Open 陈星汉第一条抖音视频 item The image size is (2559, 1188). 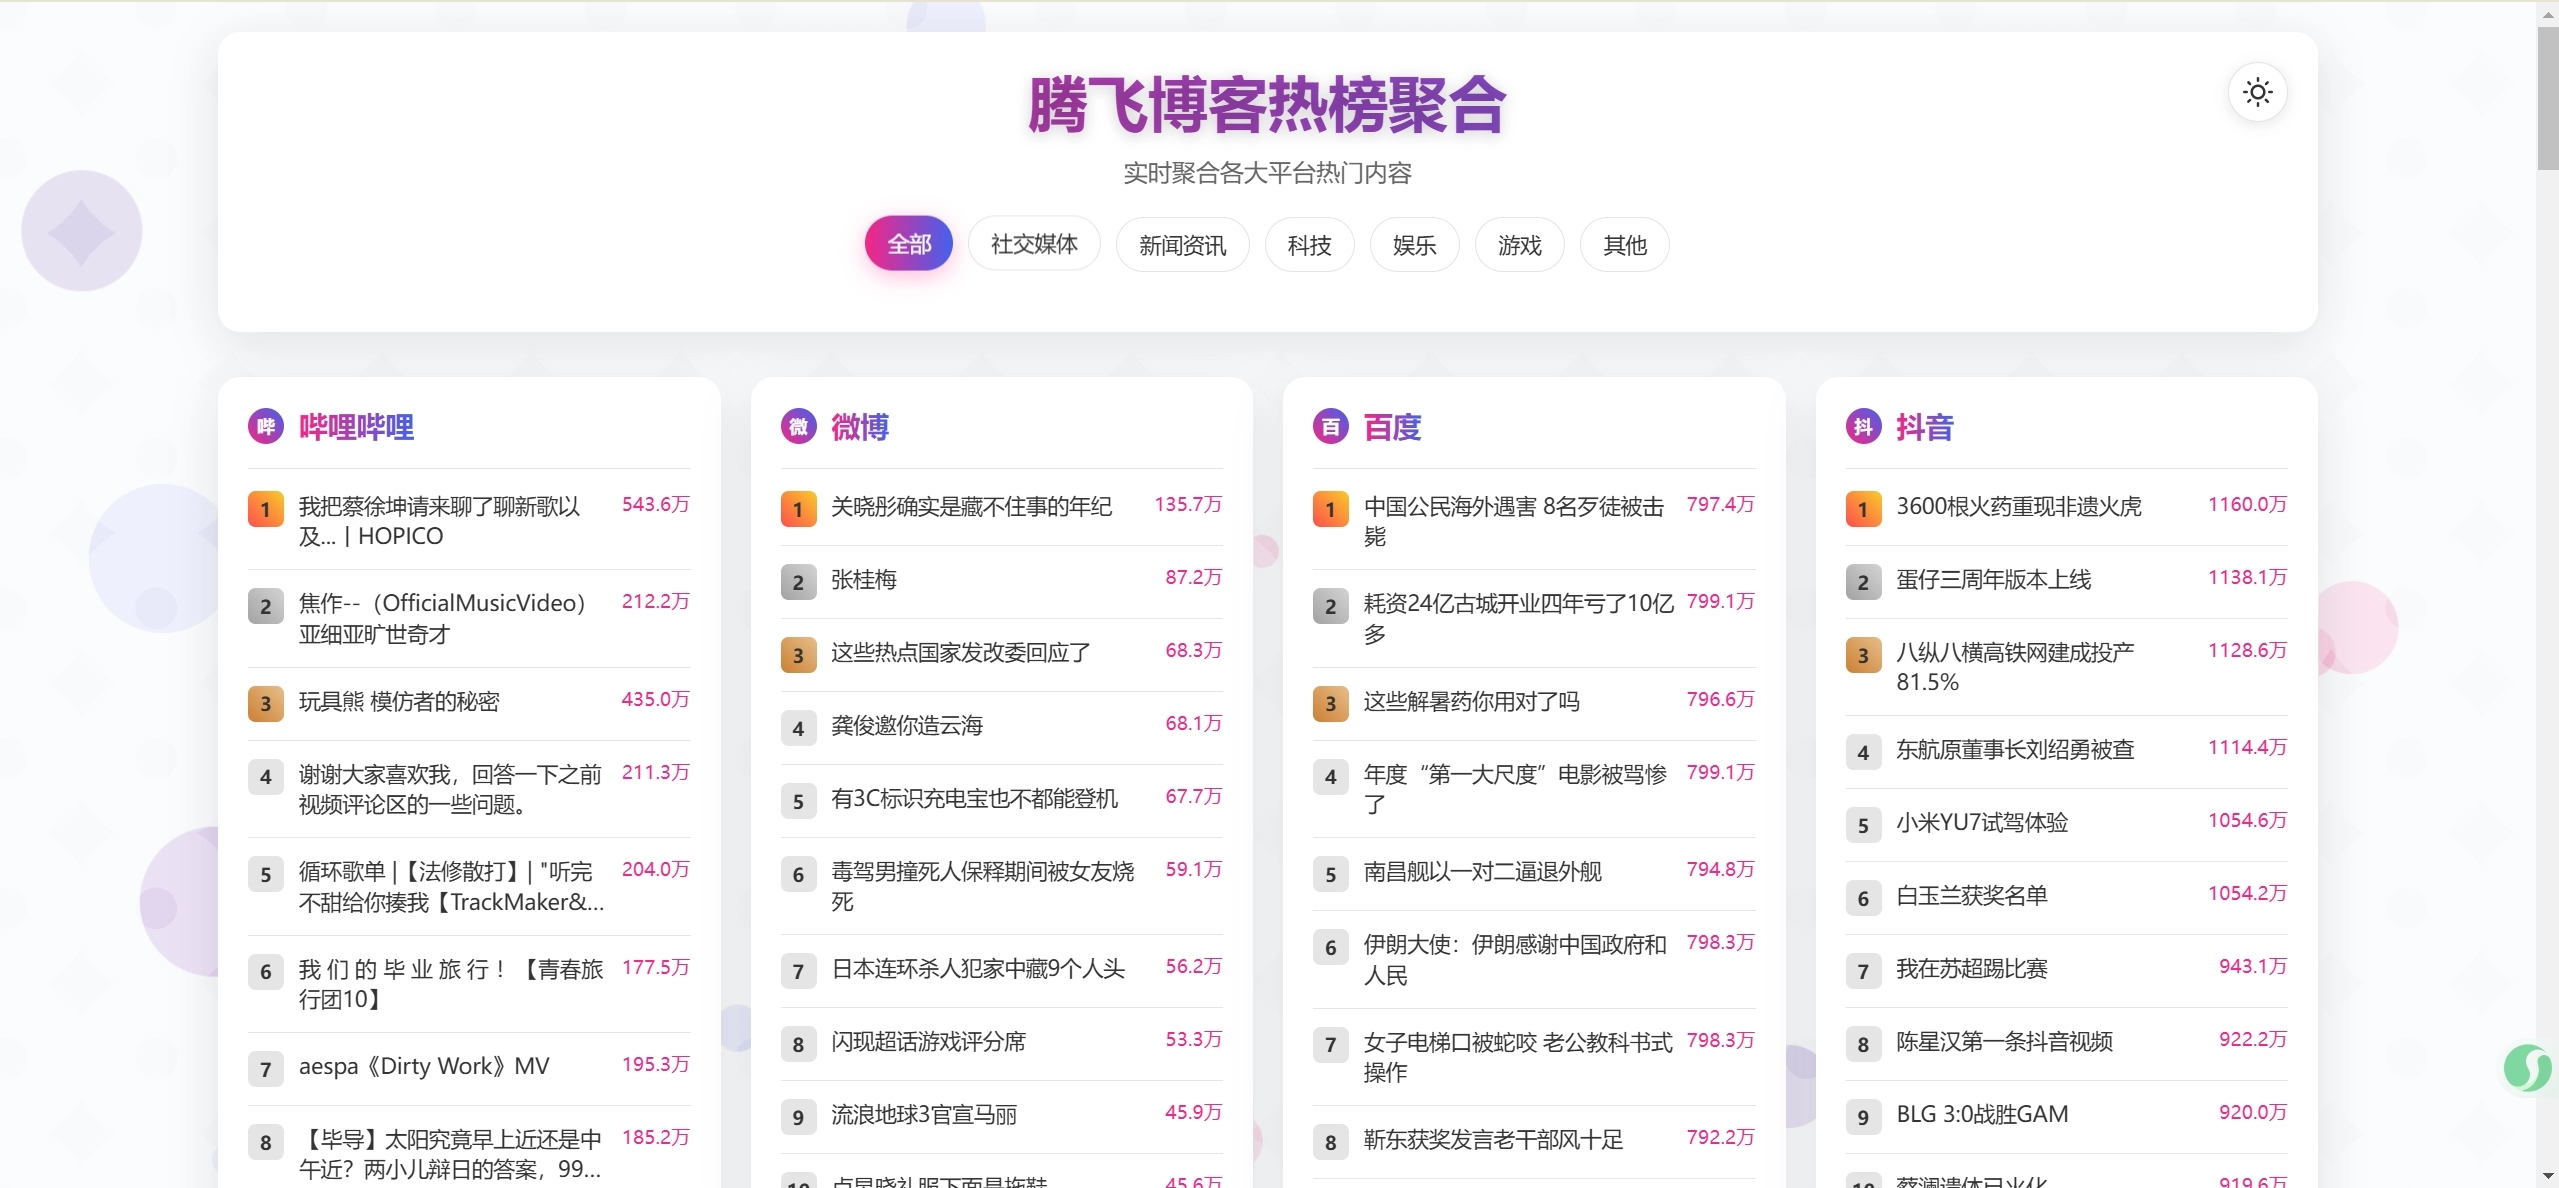(x=2066, y=1043)
